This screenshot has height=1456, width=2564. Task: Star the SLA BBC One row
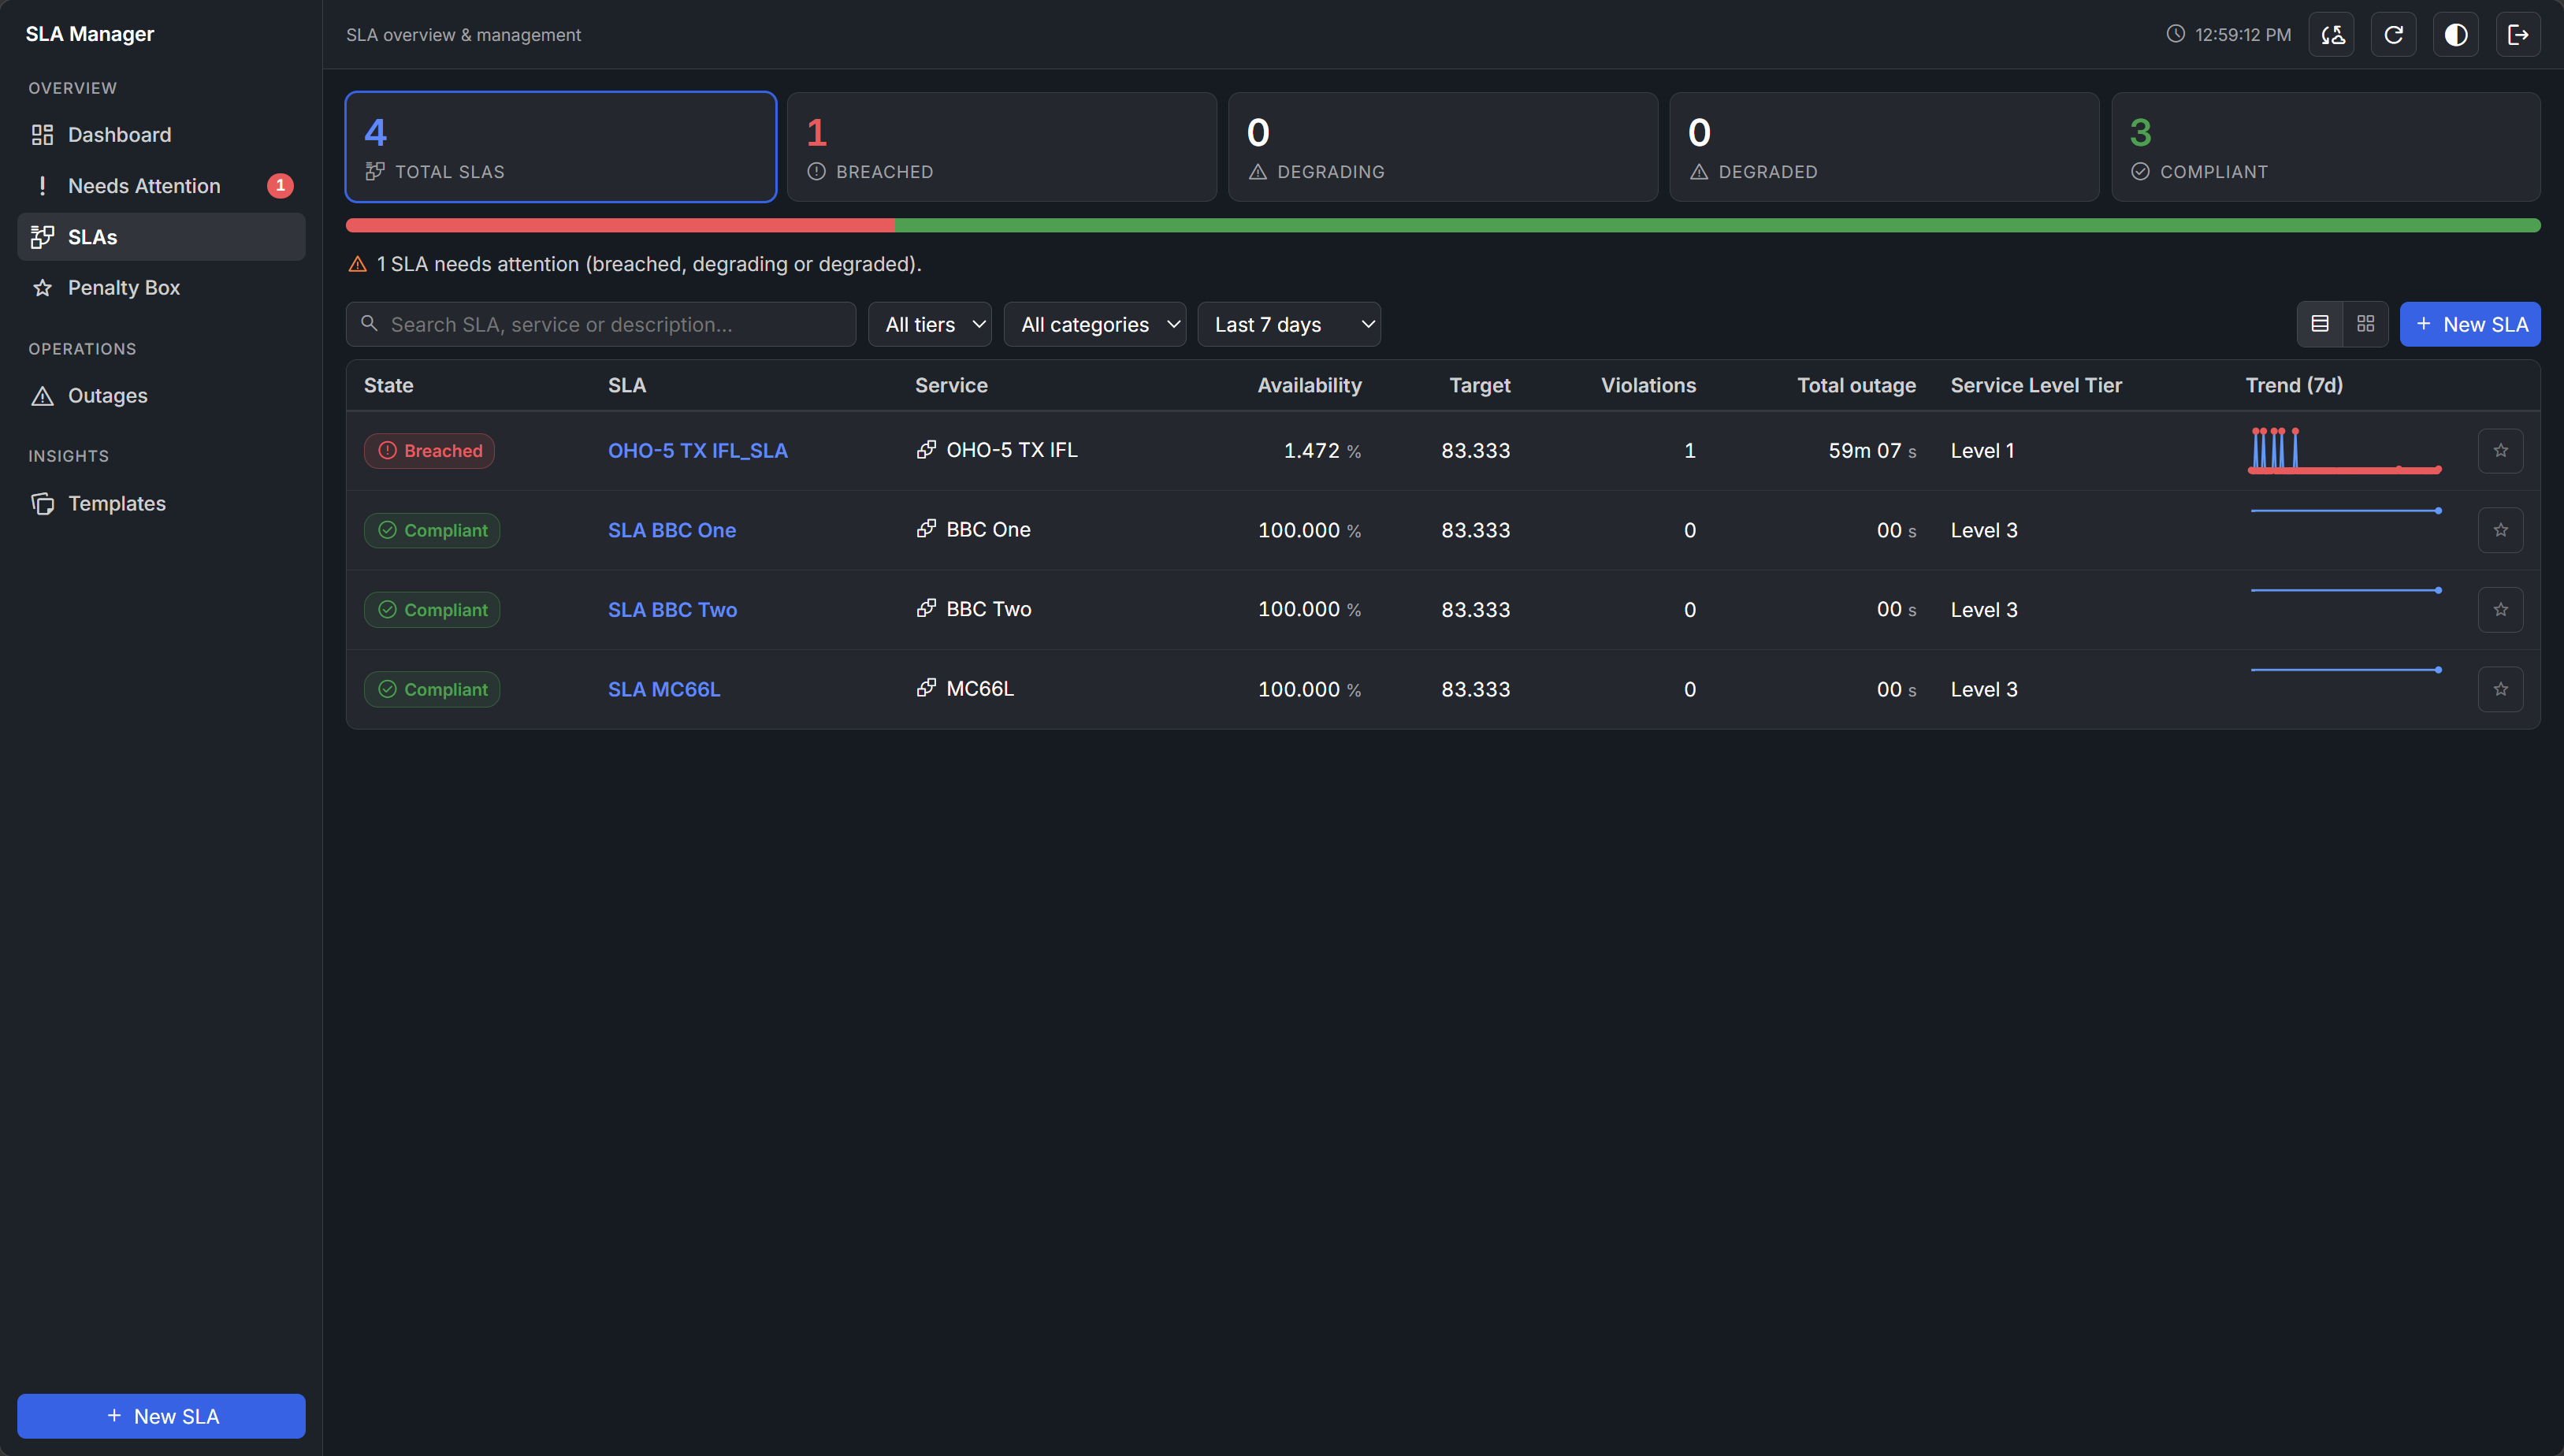click(x=2500, y=530)
